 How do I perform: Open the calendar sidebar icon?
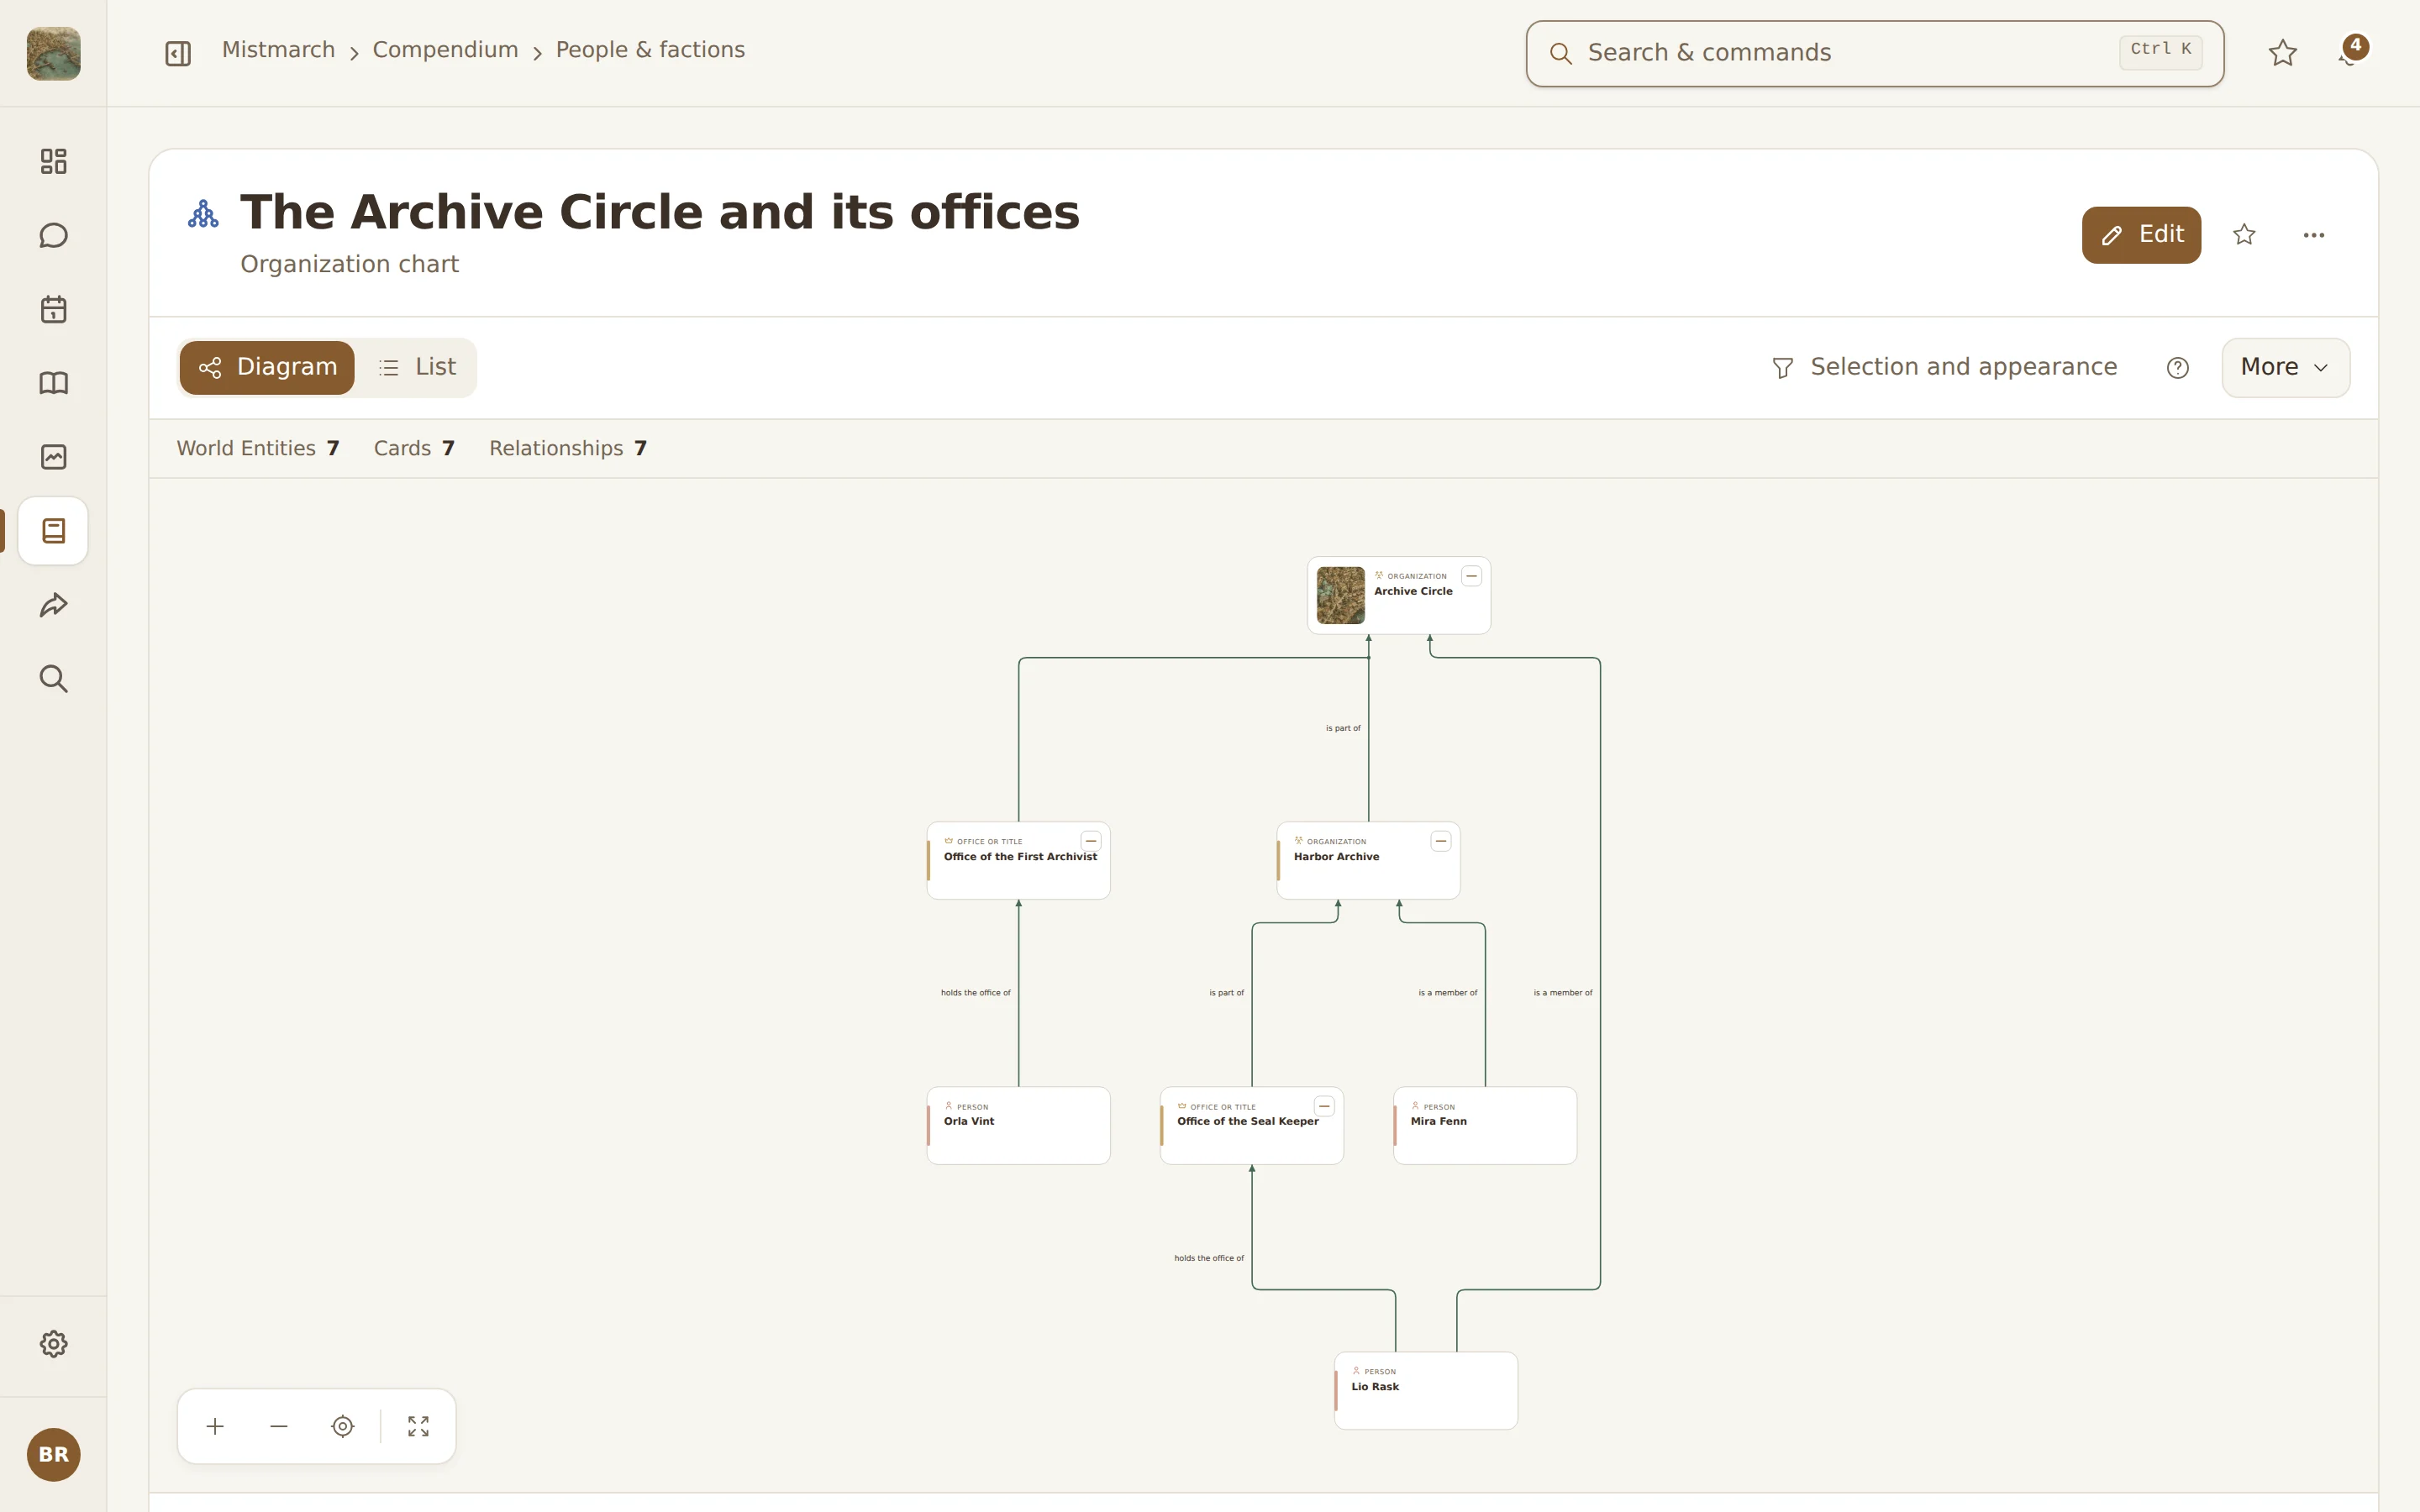(x=53, y=309)
